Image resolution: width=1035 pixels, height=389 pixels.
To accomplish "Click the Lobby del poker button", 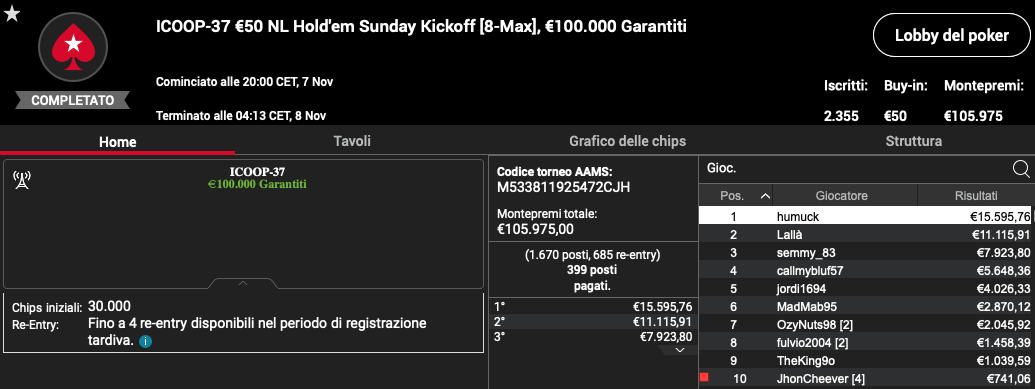I will coord(951,36).
